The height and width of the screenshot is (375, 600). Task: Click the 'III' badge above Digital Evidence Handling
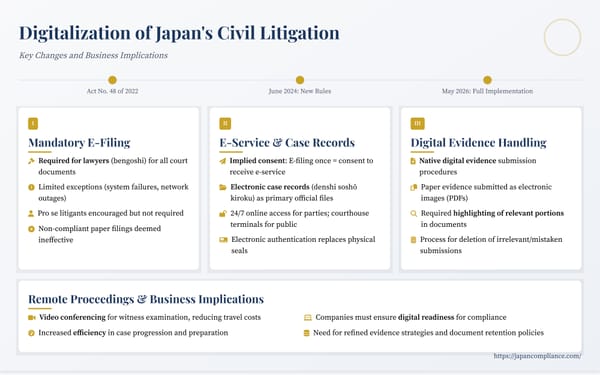tap(417, 124)
